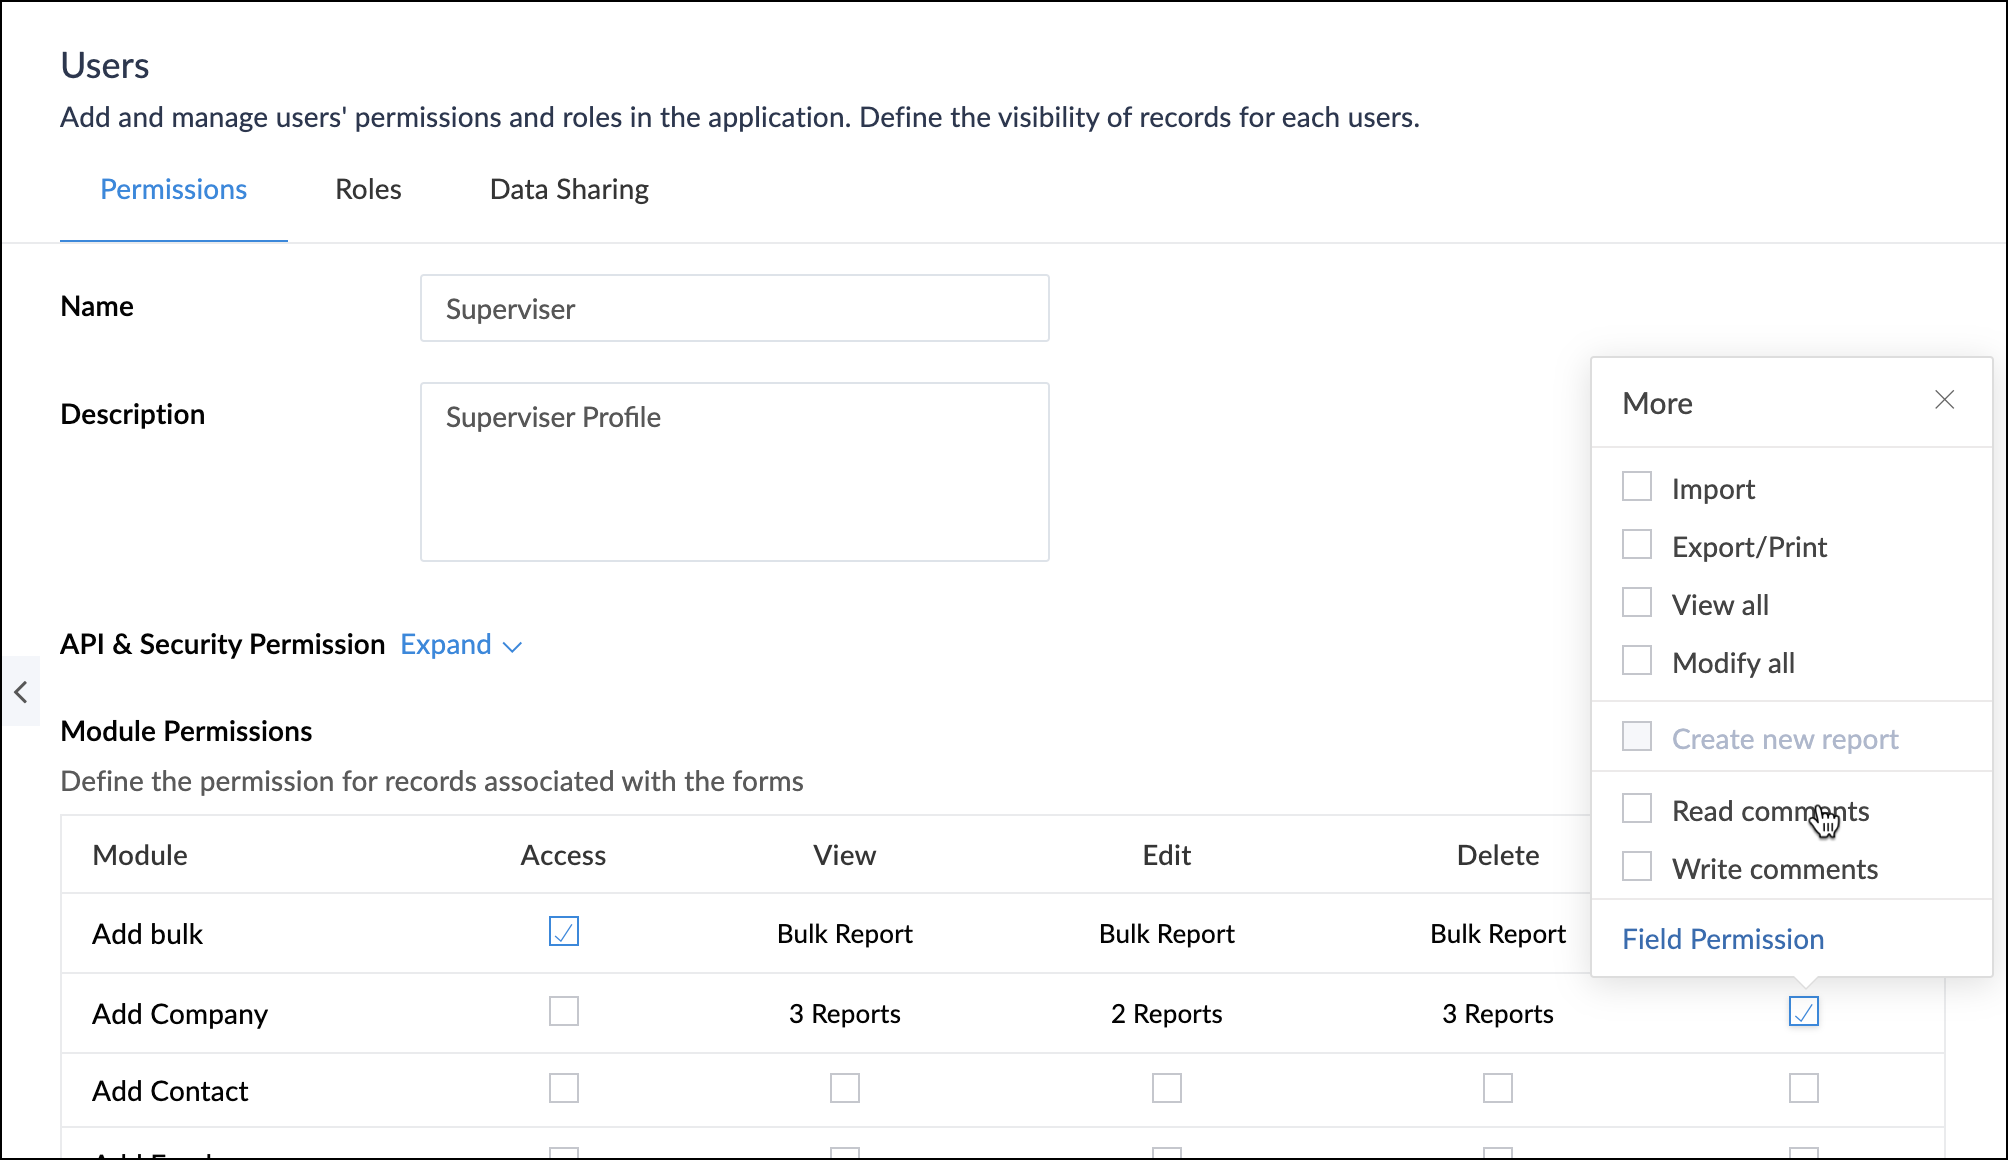
Task: Enable the Import permission
Action: (1636, 486)
